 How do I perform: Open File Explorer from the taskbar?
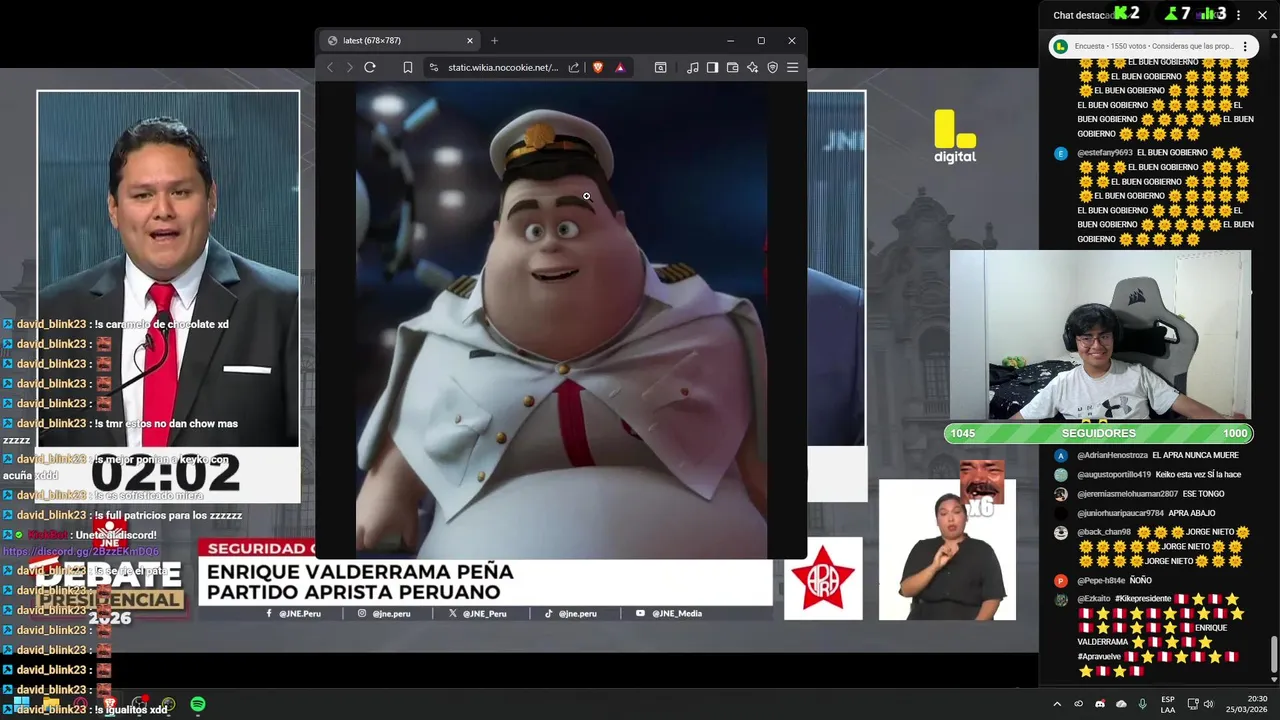(51, 704)
